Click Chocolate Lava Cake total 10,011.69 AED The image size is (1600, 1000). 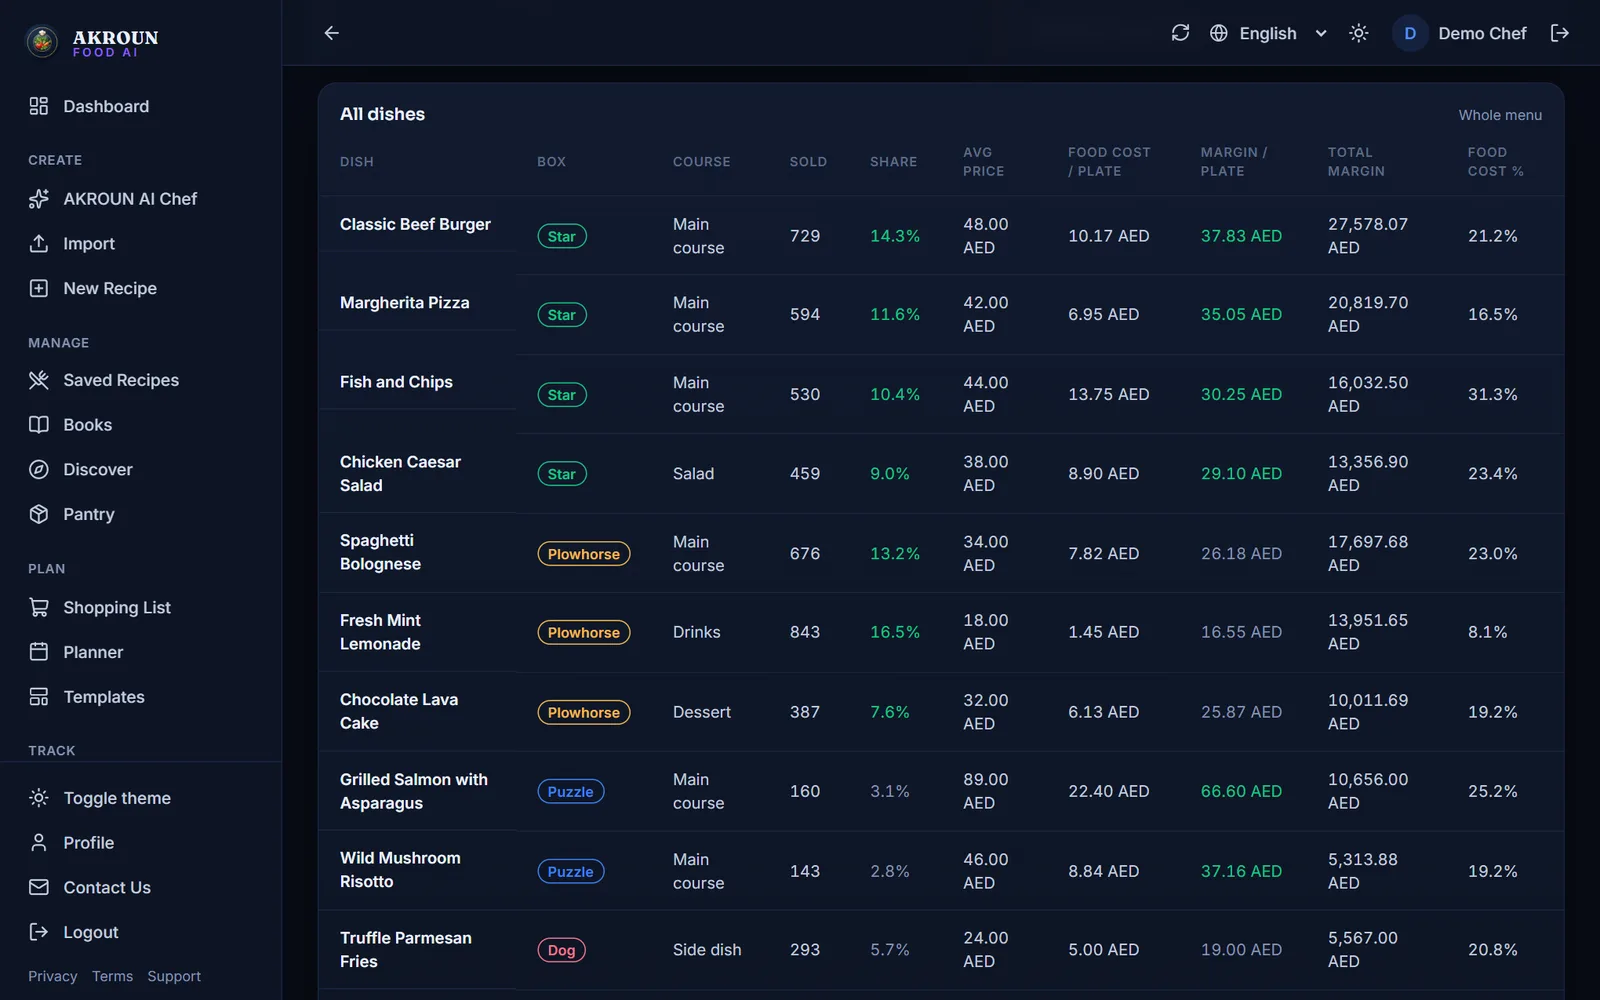pyautogui.click(x=1368, y=712)
